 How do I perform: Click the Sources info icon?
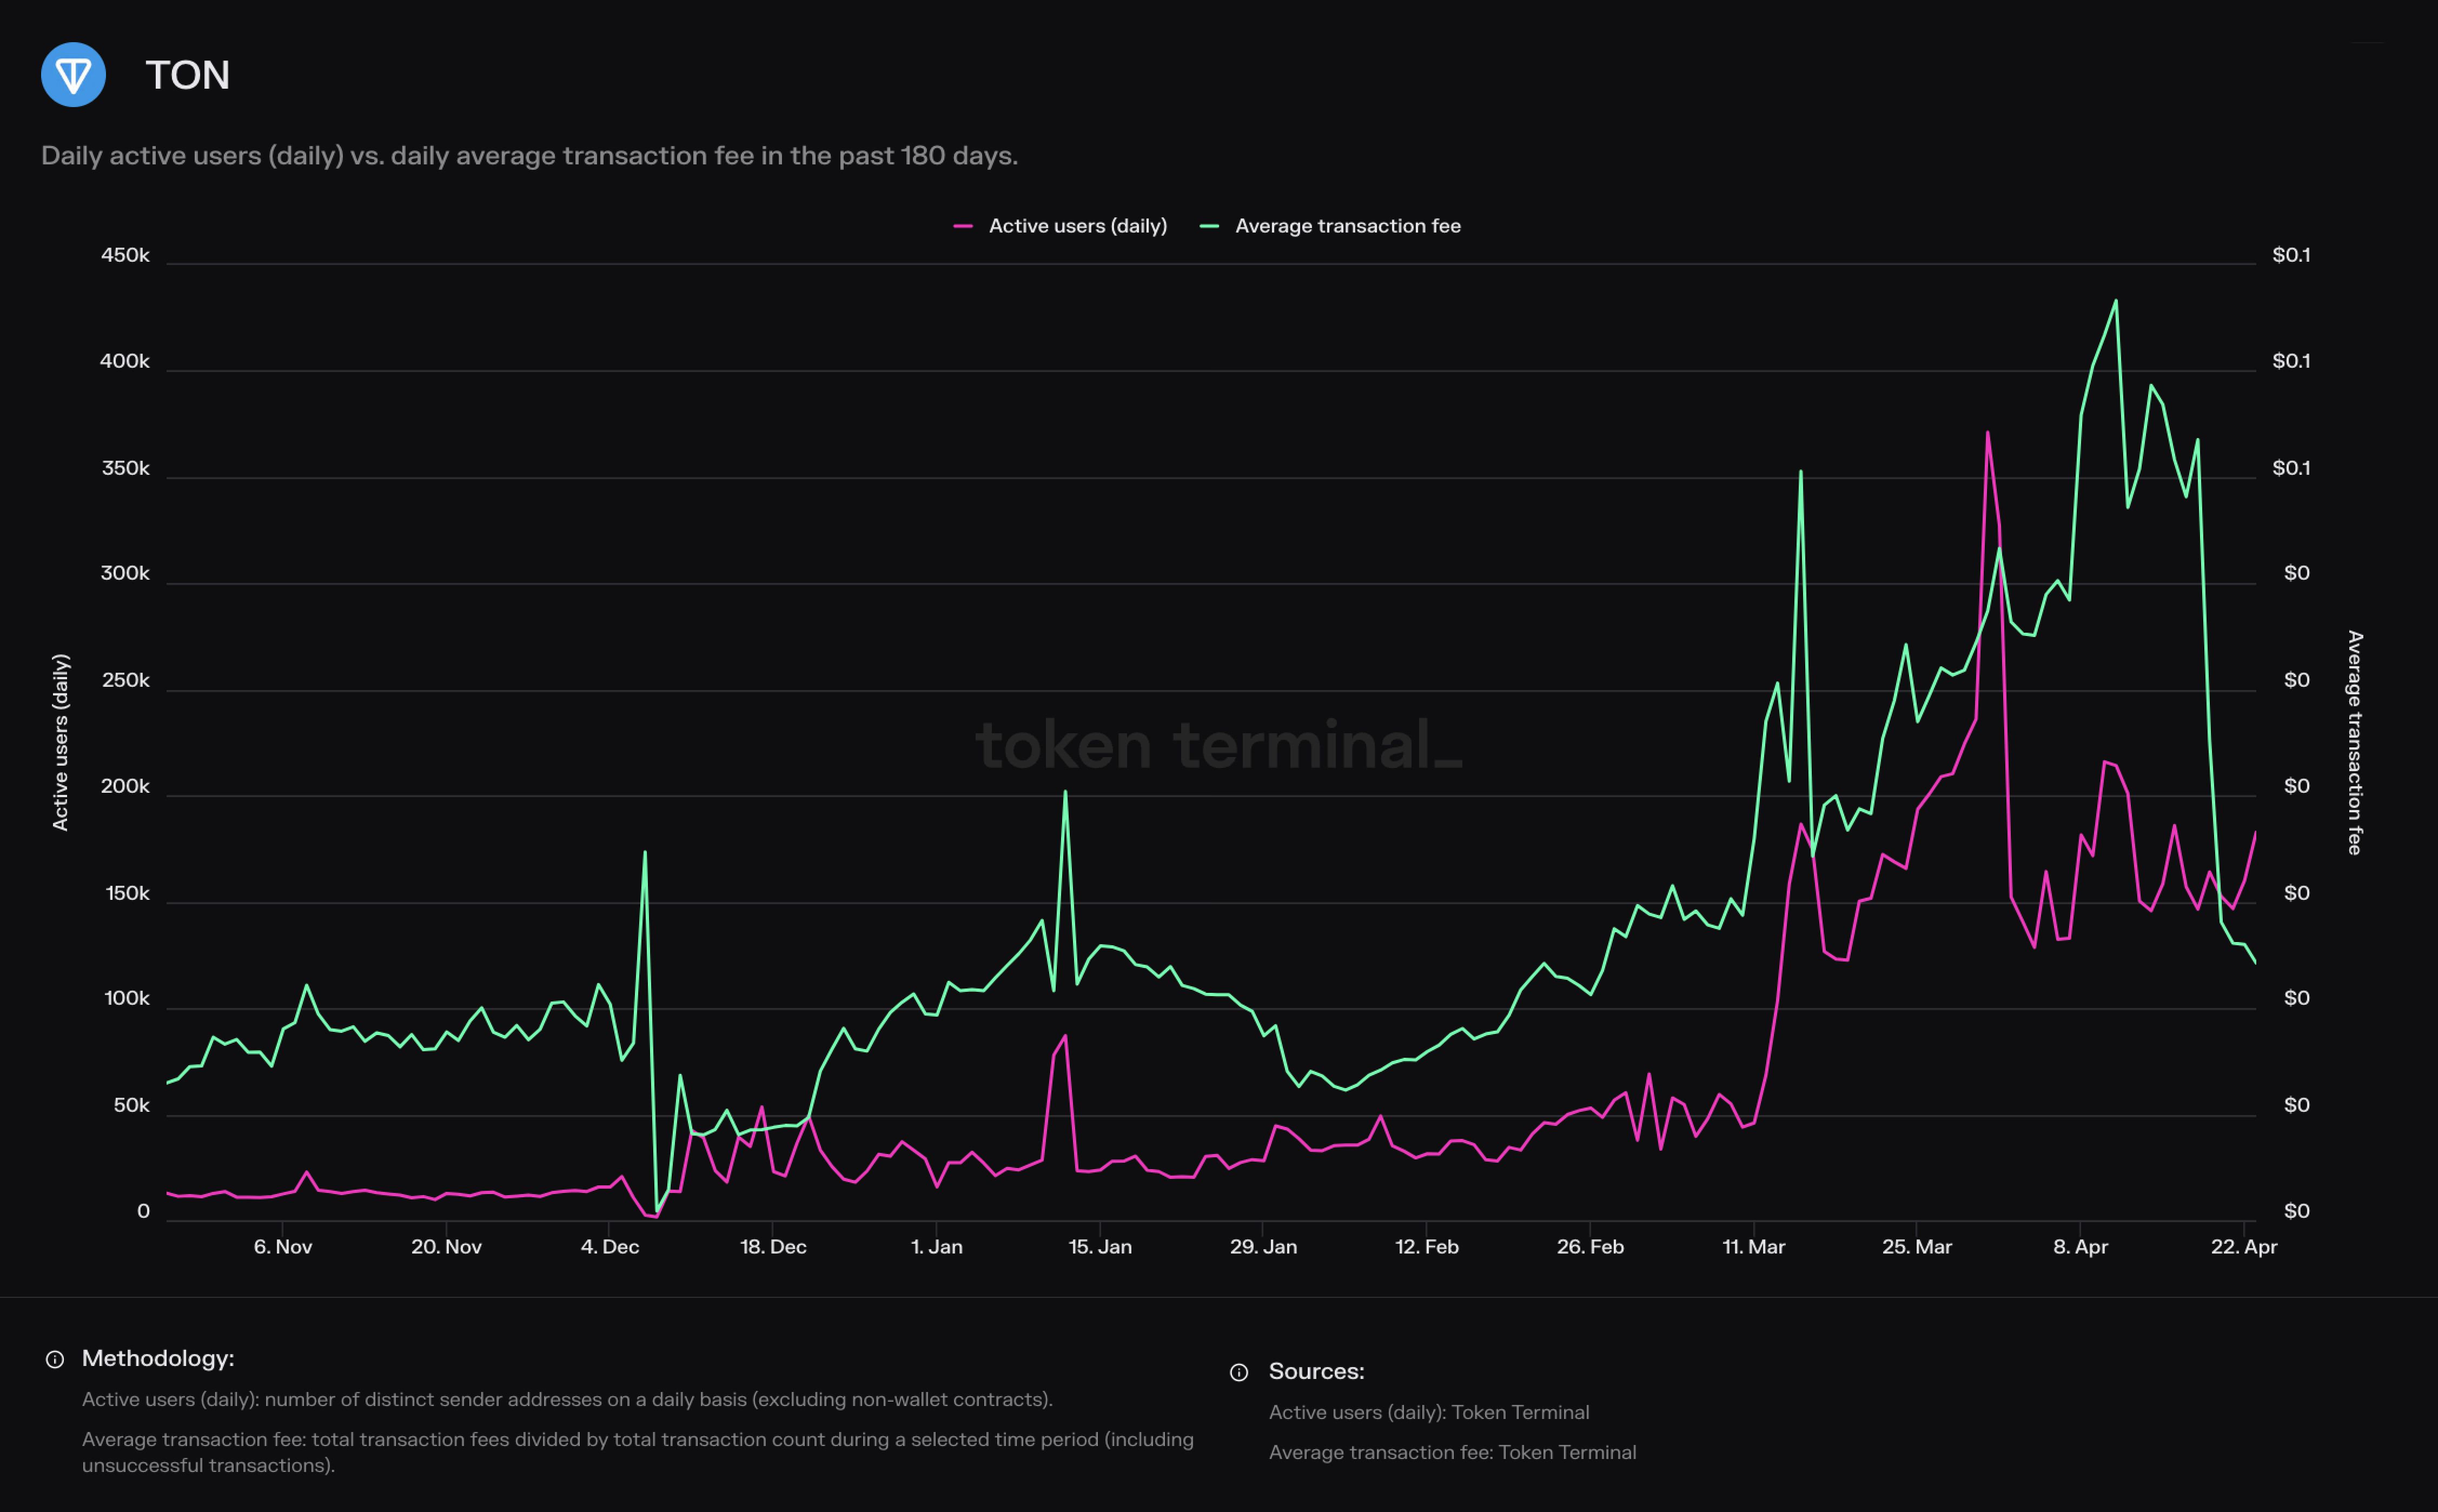[1239, 1372]
